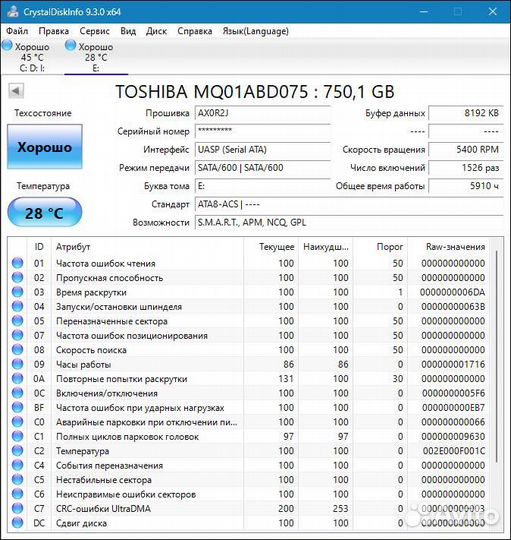Viewport: 511px width, 540px height.
Task: Open the Вид menu
Action: (128, 31)
